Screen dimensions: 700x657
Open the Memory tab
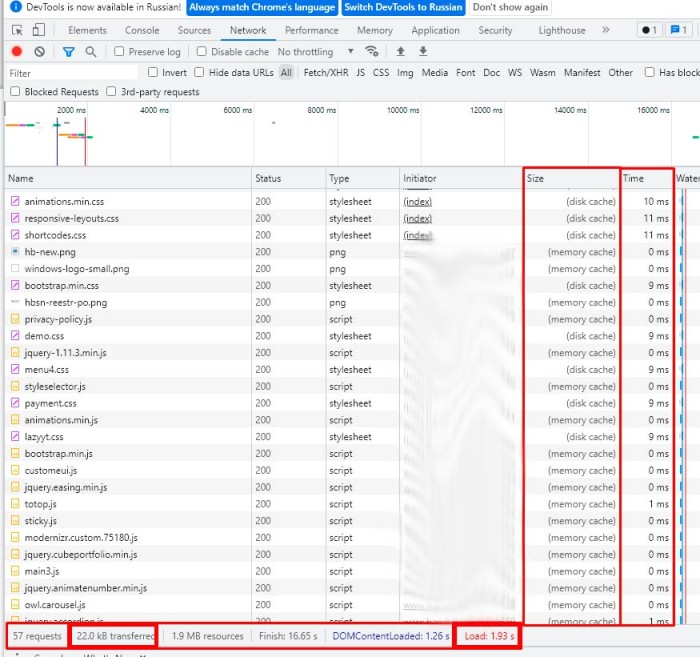click(375, 30)
